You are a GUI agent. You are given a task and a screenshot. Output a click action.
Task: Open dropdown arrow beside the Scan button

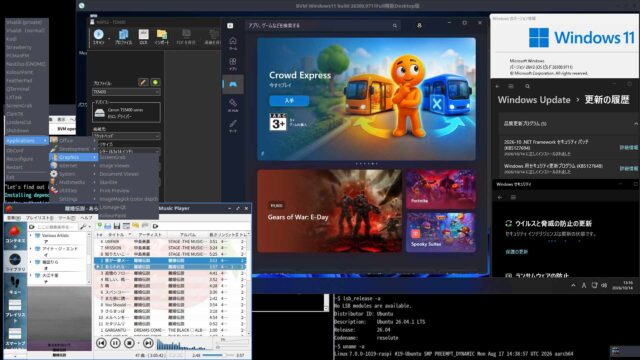click(109, 38)
